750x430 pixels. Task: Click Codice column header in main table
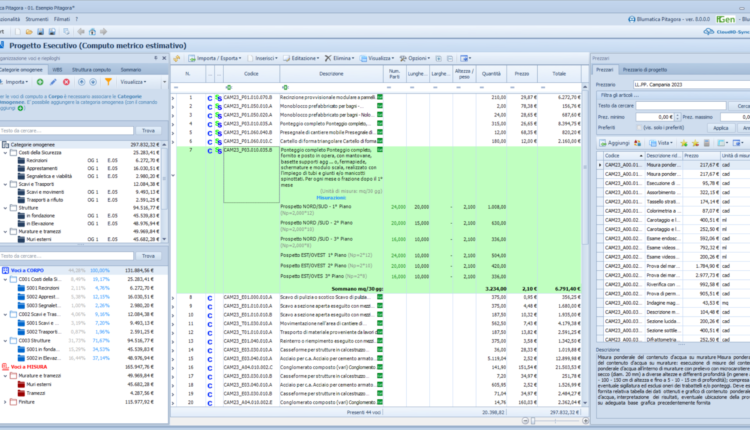click(252, 74)
